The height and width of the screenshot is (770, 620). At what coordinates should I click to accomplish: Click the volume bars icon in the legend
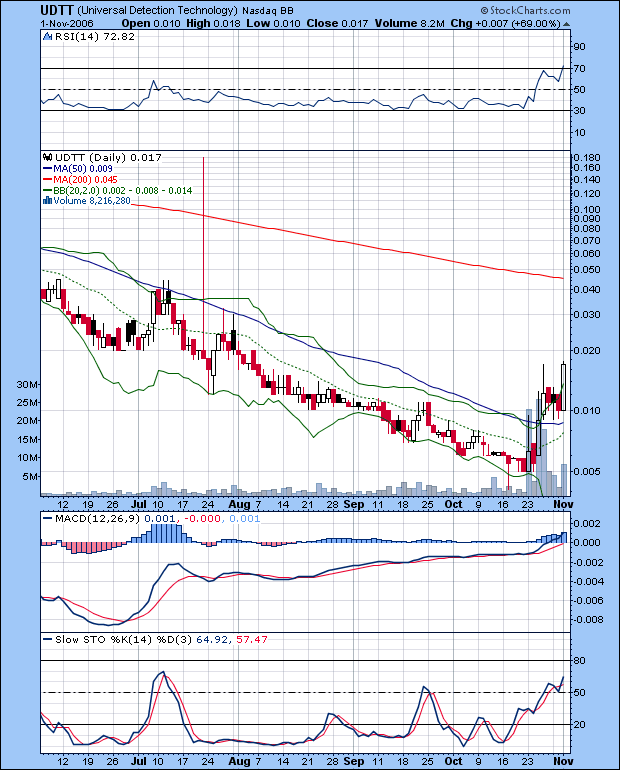48,200
